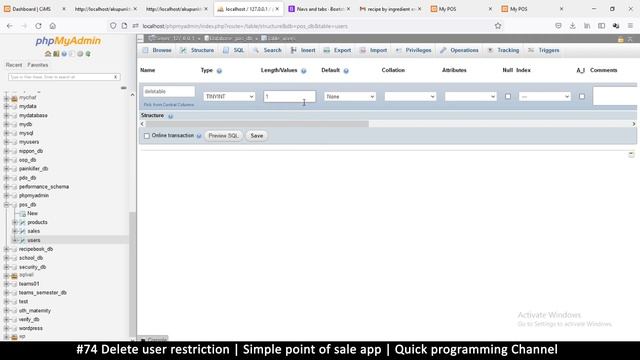This screenshot has height=360, width=640.
Task: Open phpMyAdmin home icon in sidebar
Action: tap(48, 54)
